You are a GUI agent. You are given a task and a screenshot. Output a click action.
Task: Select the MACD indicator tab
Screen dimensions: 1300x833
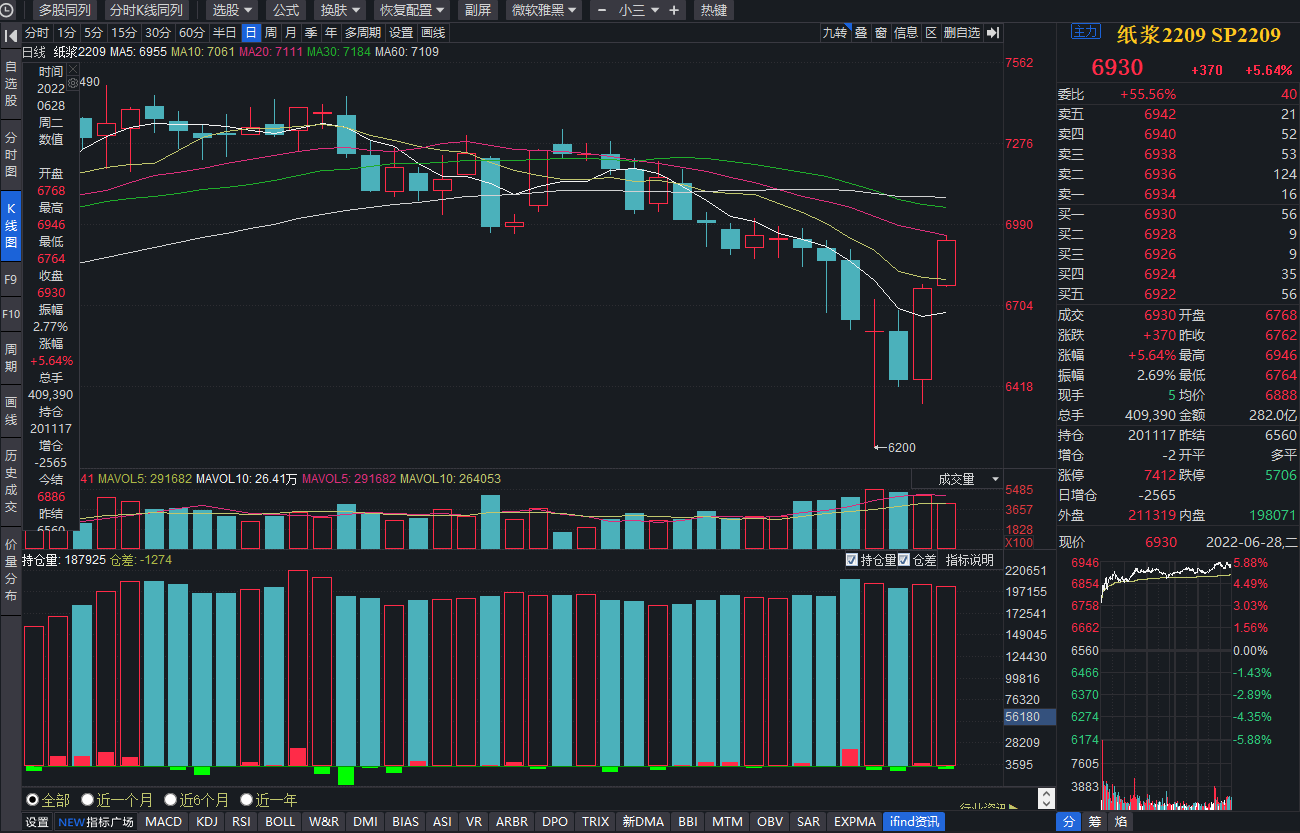(x=164, y=822)
